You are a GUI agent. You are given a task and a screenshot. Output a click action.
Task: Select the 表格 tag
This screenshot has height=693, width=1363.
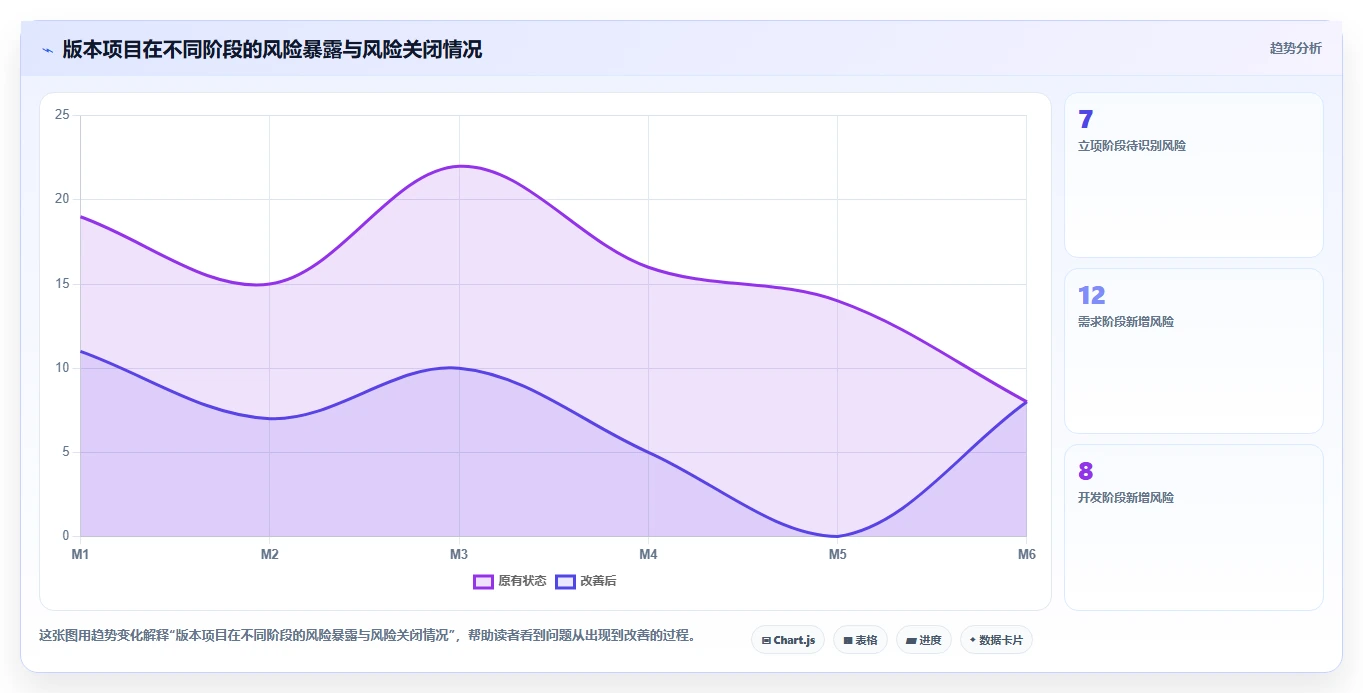pyautogui.click(x=860, y=640)
